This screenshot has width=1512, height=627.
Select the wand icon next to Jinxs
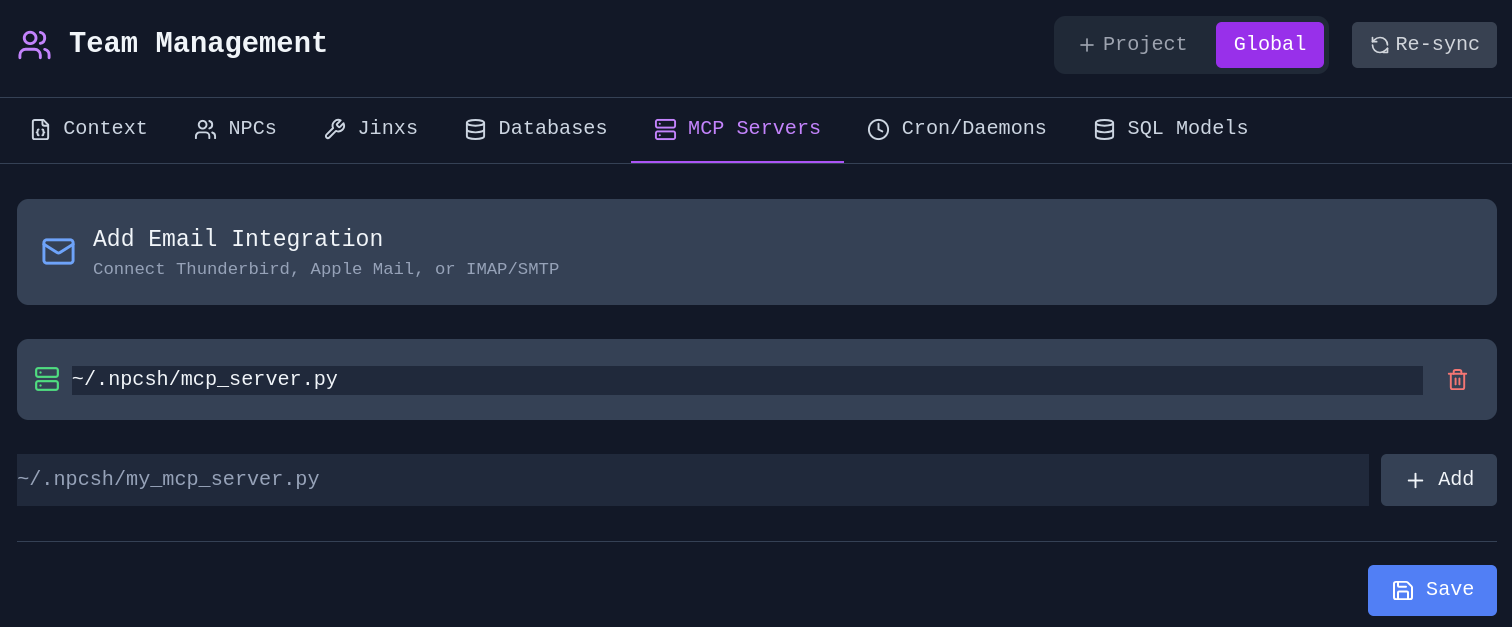[x=335, y=129]
